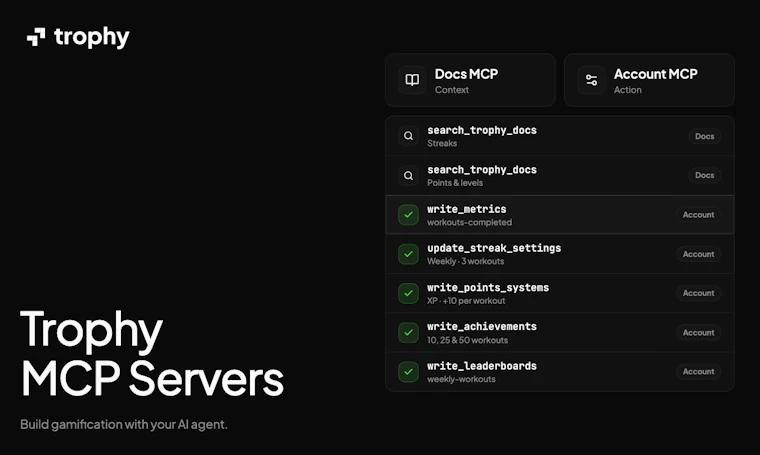The width and height of the screenshot is (760, 455).
Task: Open the Account MCP card
Action: point(649,80)
